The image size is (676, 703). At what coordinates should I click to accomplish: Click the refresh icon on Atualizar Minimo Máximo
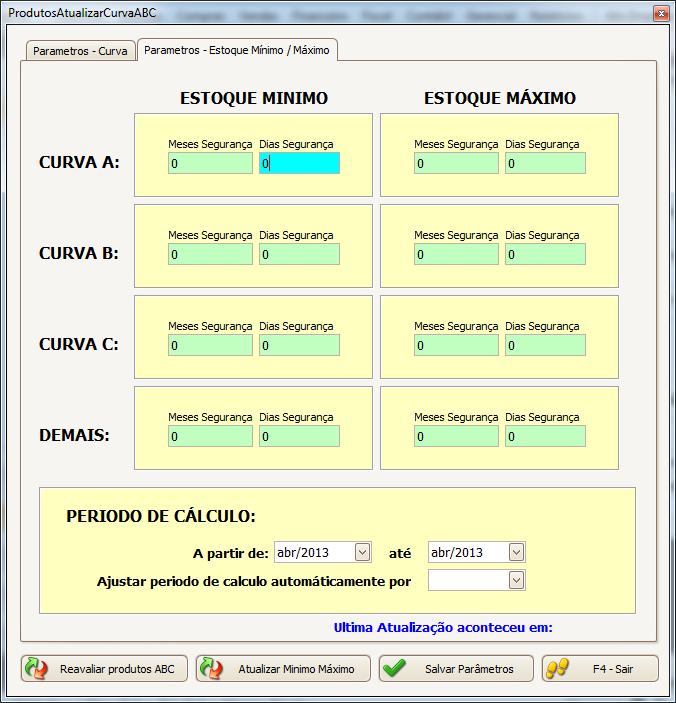click(211, 669)
